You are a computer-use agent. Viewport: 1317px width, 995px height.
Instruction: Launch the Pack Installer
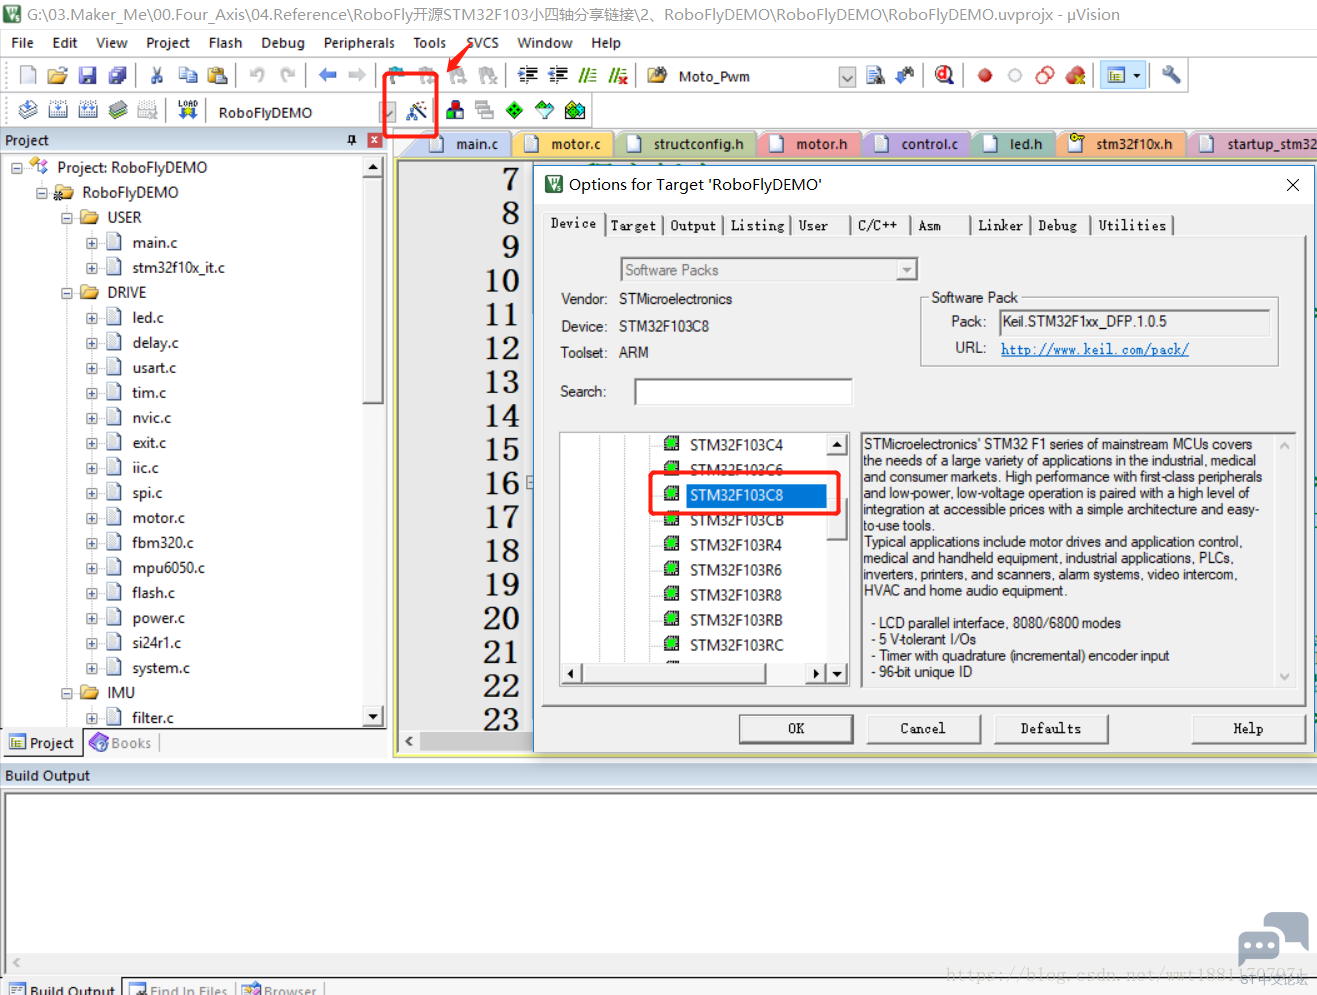point(575,110)
